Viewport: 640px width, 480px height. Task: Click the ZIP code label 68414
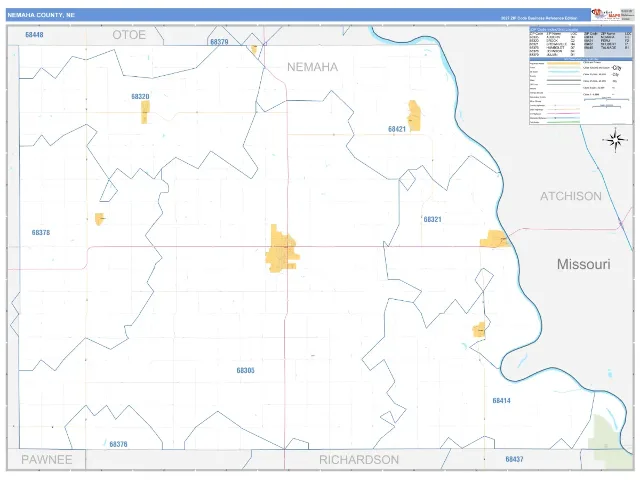pos(501,400)
